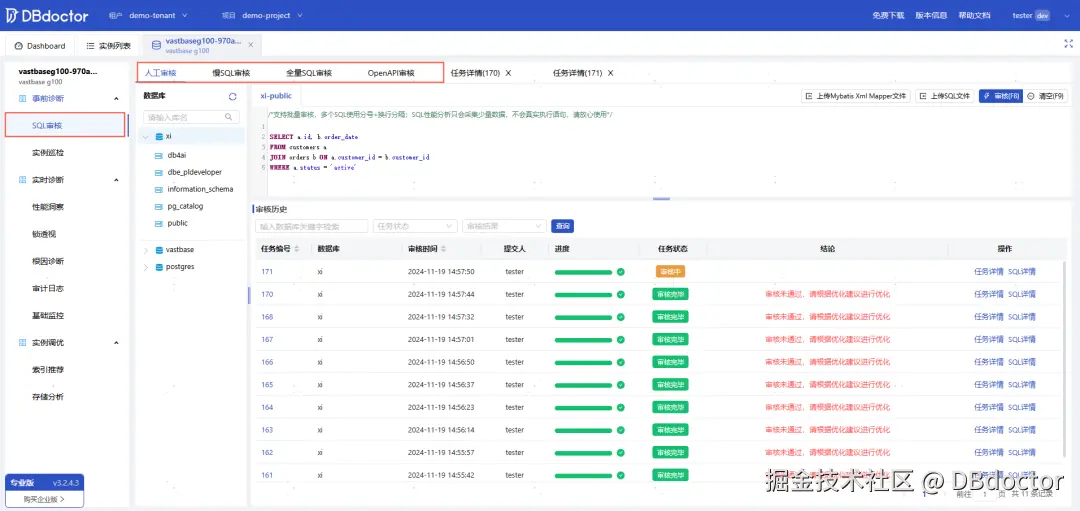Switch to the Dashboard tab
1080x511 pixels.
[40, 46]
